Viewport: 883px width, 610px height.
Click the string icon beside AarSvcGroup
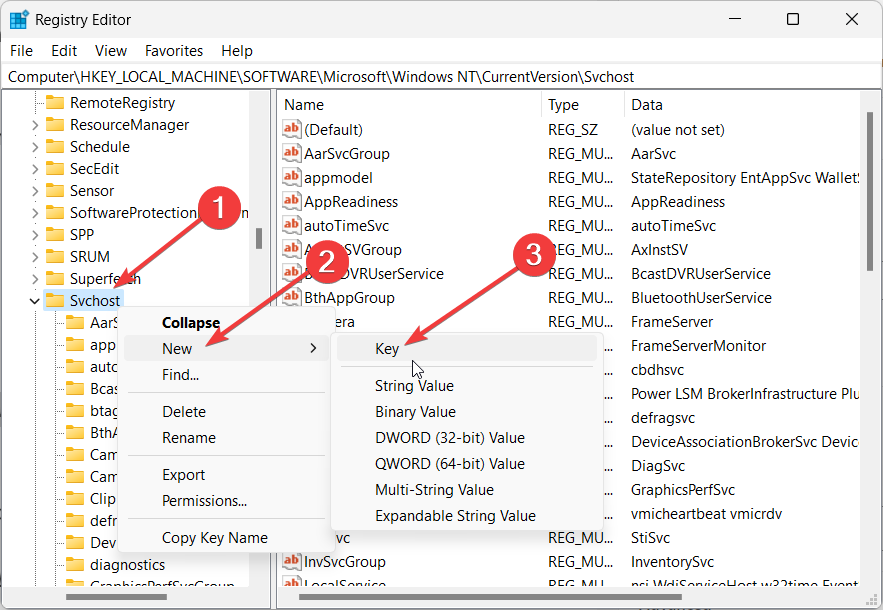(x=291, y=153)
